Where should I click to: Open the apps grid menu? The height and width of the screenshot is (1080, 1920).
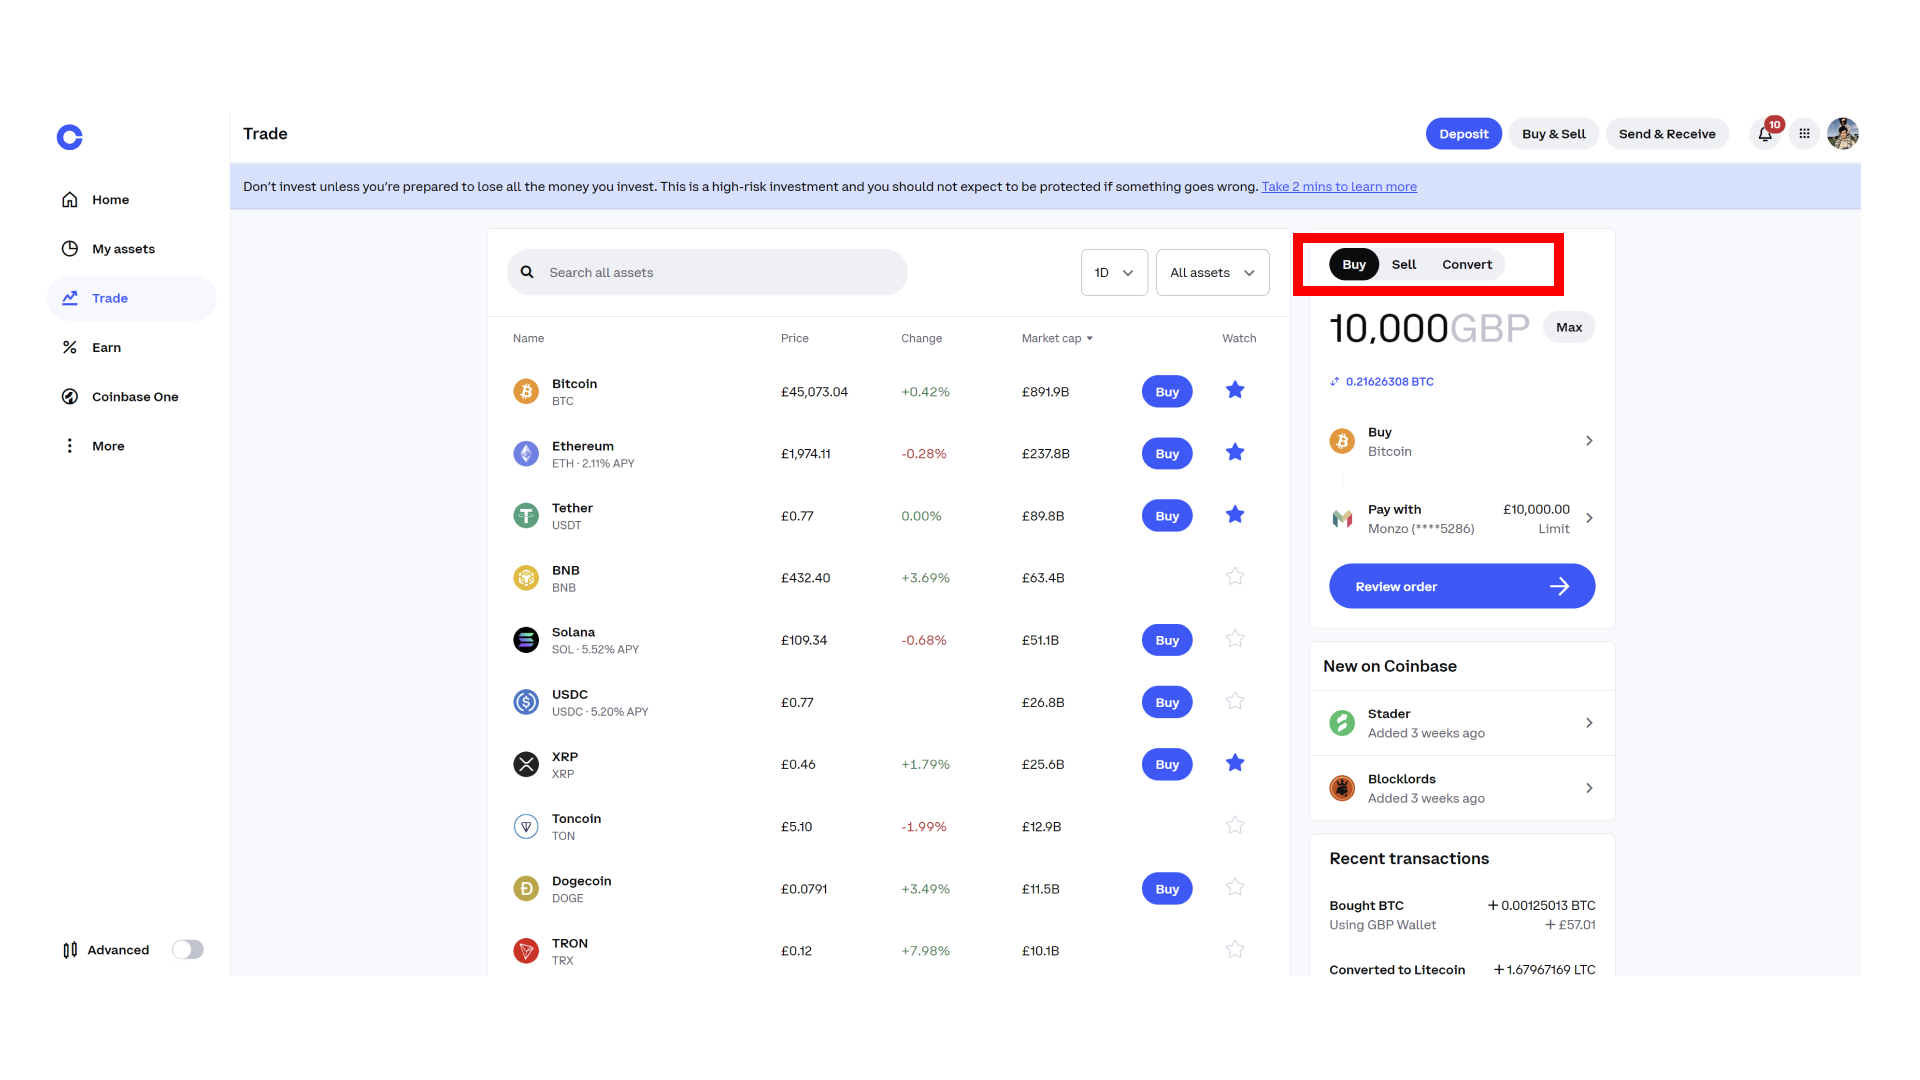(x=1804, y=134)
